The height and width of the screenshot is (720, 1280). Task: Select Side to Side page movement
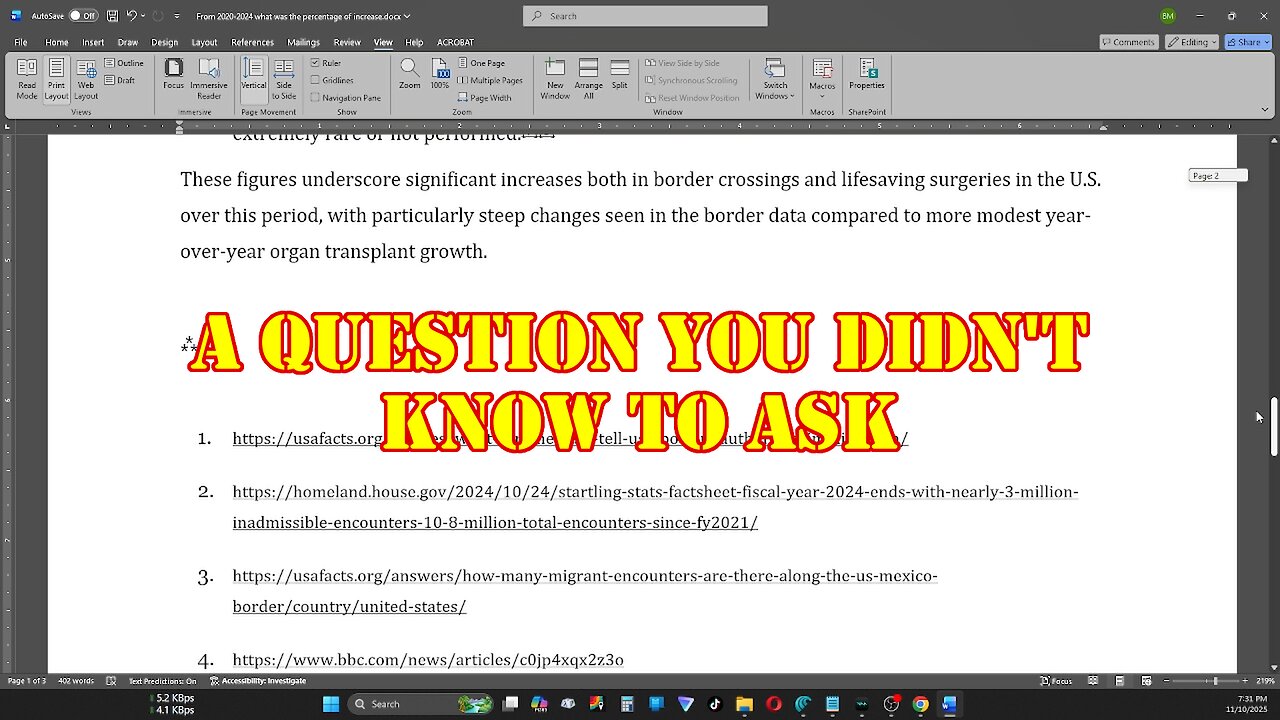click(x=284, y=79)
